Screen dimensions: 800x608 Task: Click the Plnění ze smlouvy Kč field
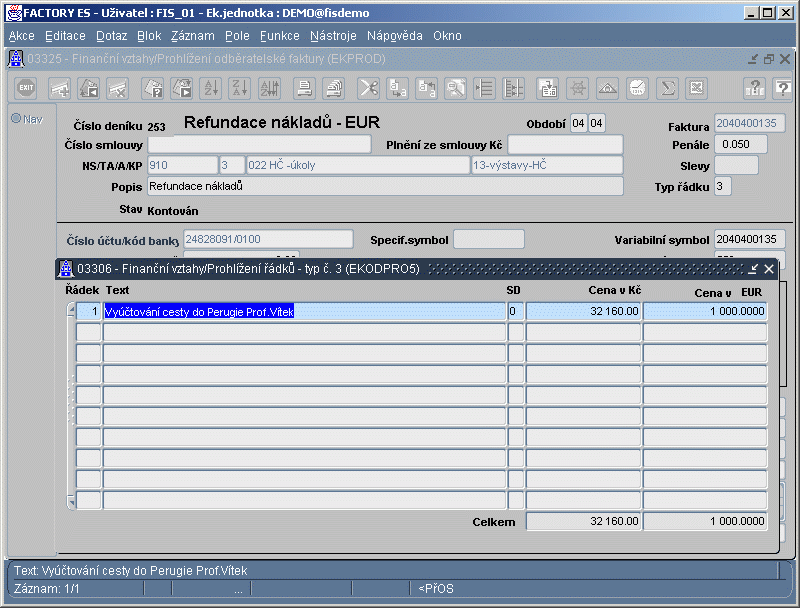(x=565, y=144)
